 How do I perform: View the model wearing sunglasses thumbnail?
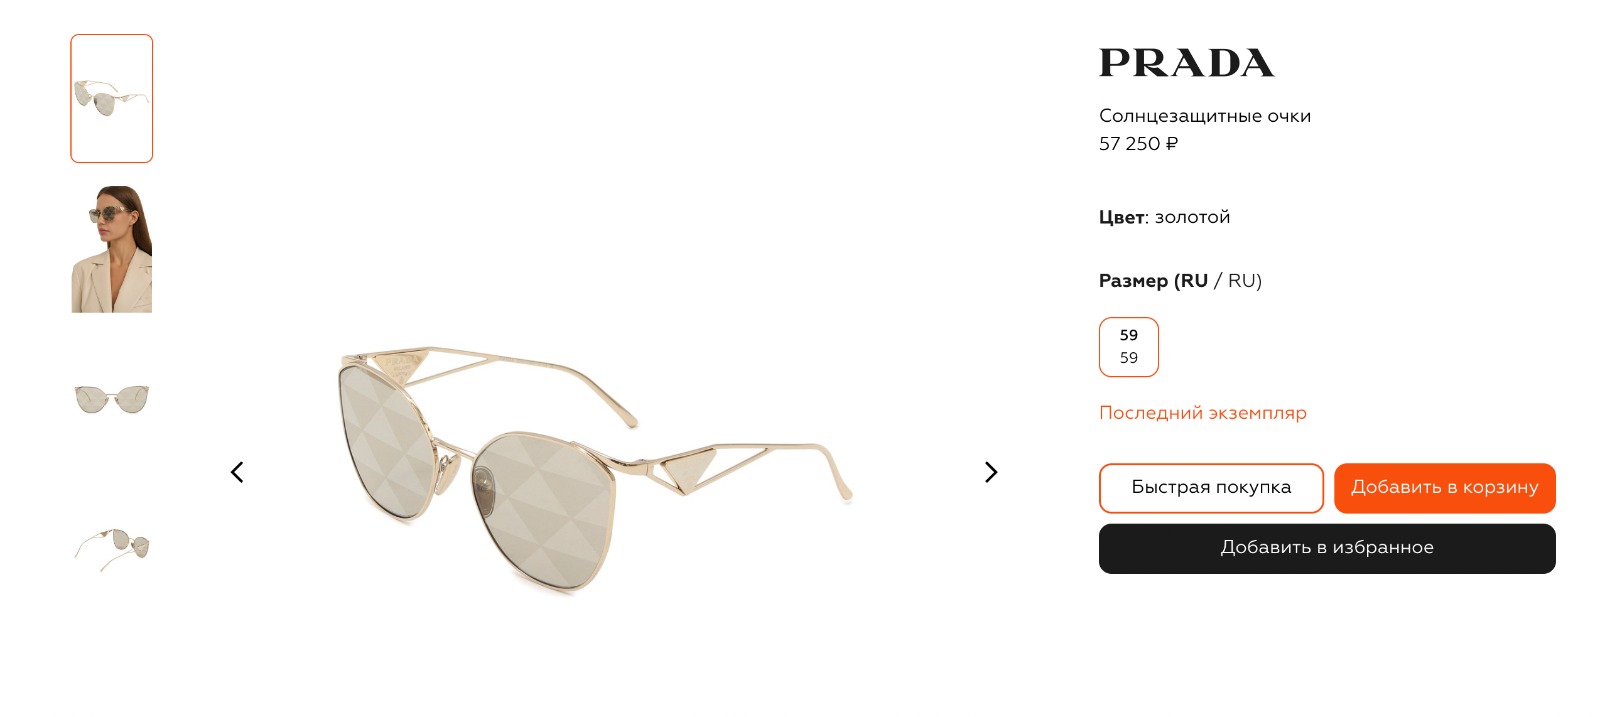point(112,249)
